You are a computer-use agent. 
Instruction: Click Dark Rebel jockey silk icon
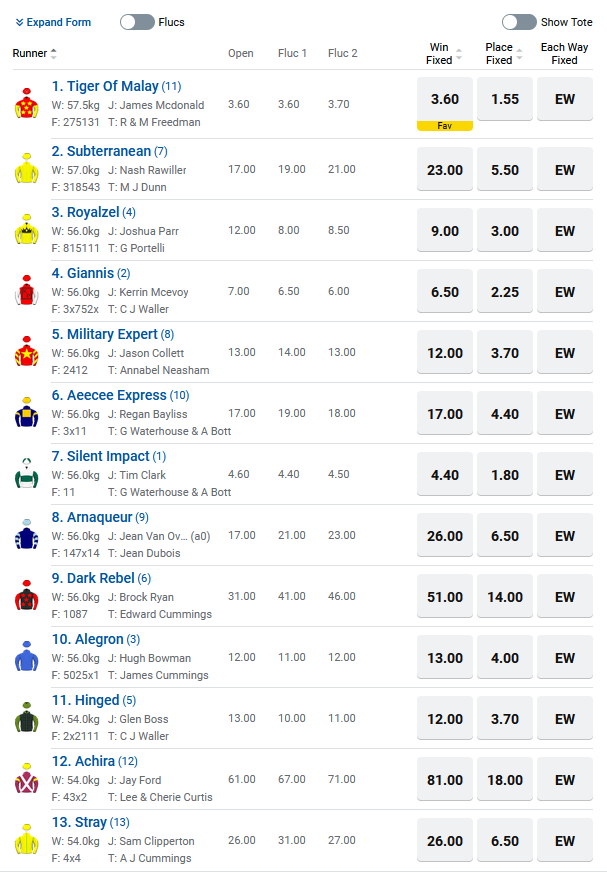pyautogui.click(x=25, y=597)
